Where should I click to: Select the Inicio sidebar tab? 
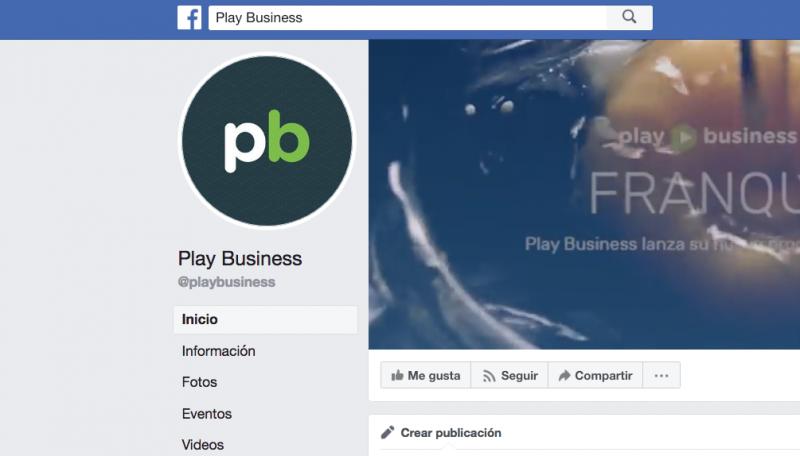click(x=265, y=319)
